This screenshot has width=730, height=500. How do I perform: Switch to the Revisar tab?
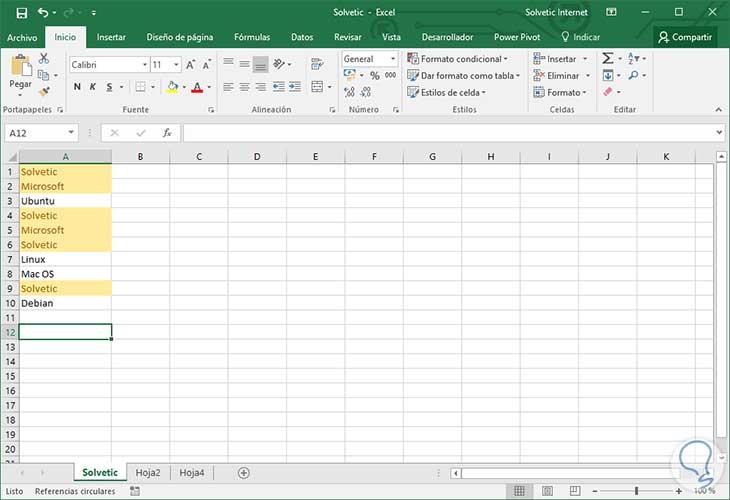(x=347, y=37)
